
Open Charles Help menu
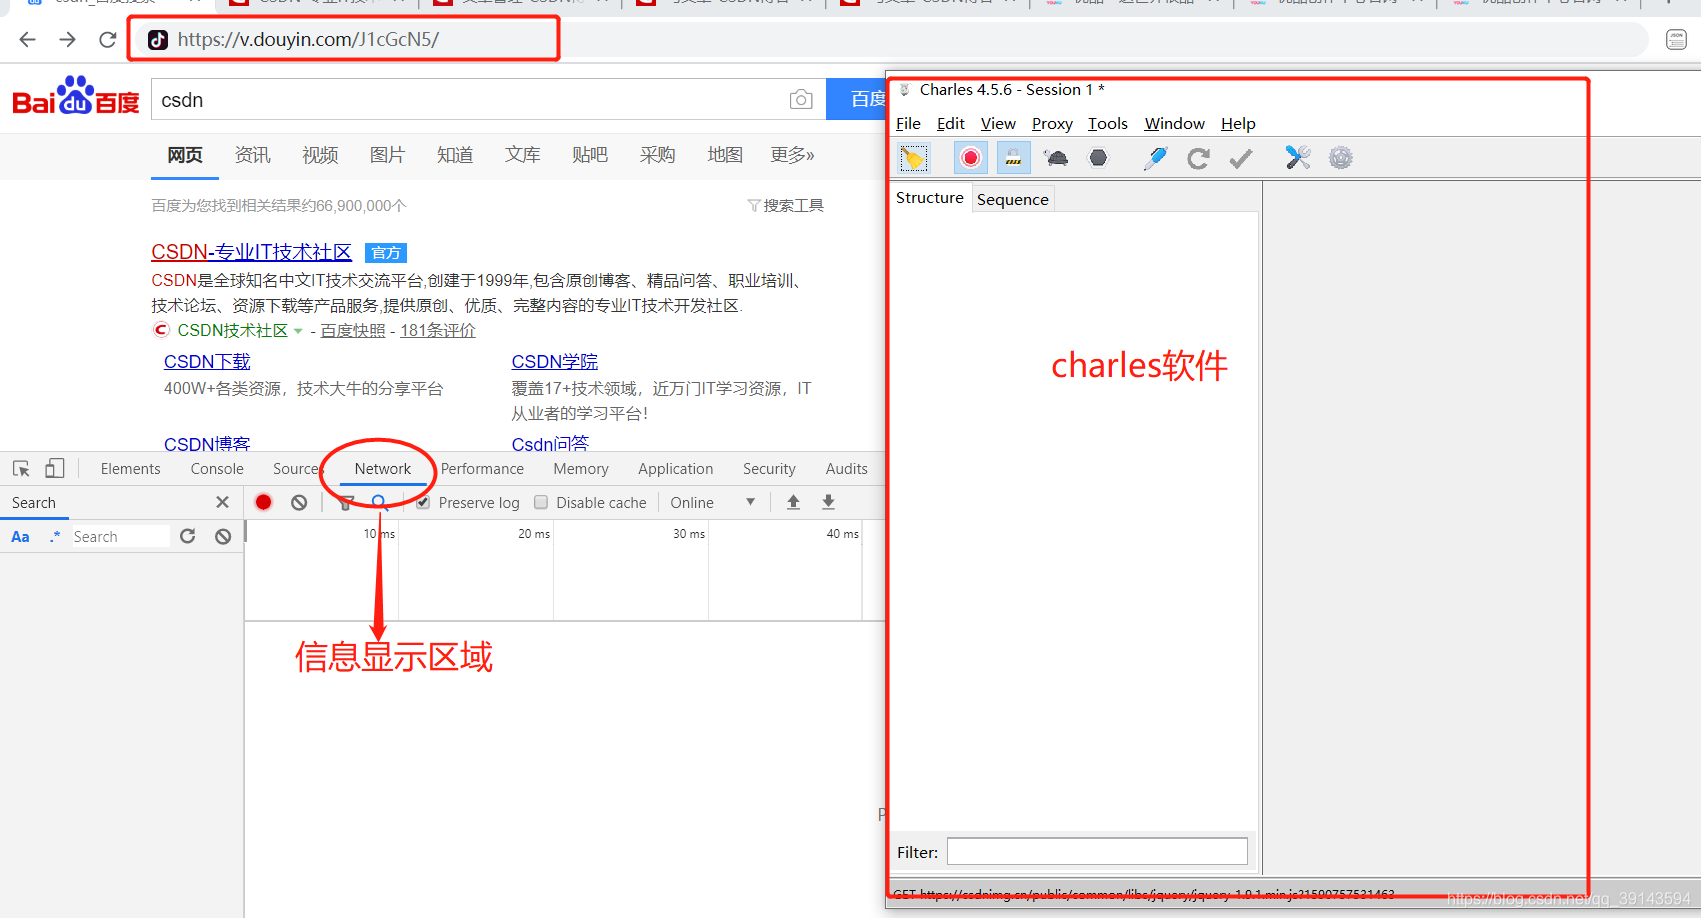(x=1238, y=124)
